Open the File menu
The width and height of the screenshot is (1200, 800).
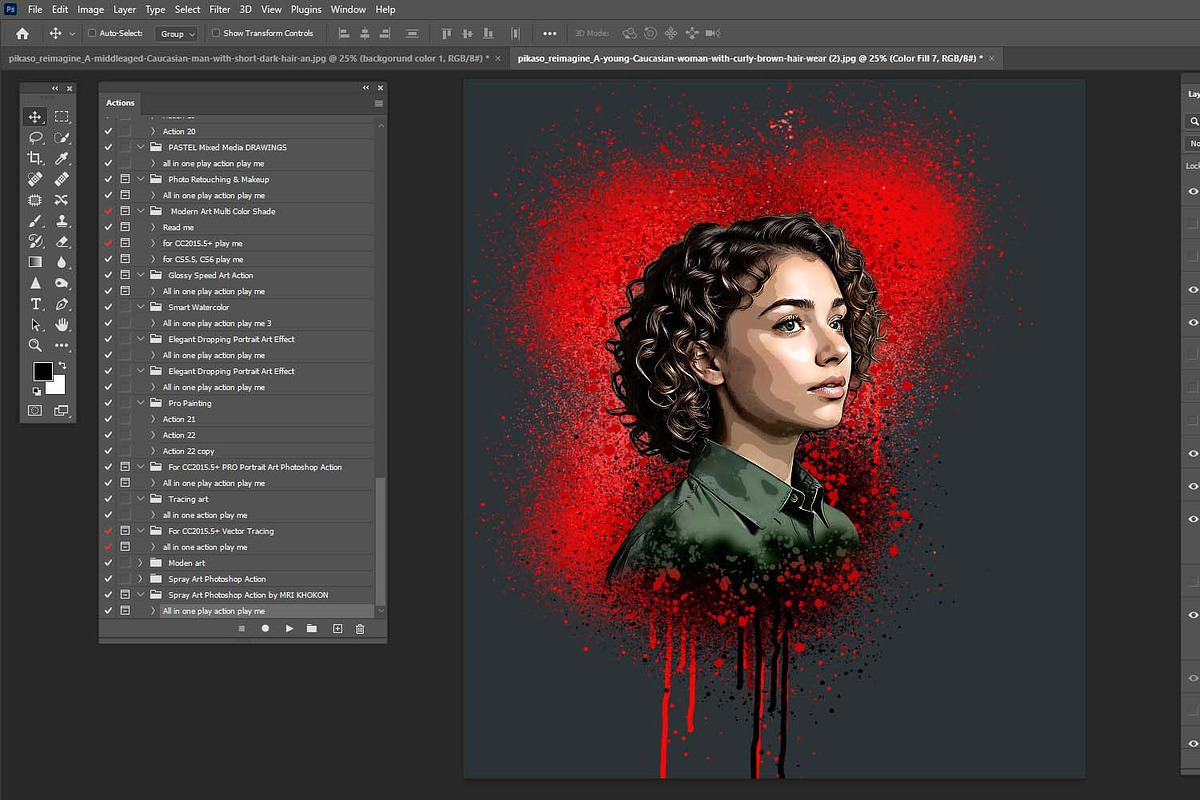click(x=35, y=9)
